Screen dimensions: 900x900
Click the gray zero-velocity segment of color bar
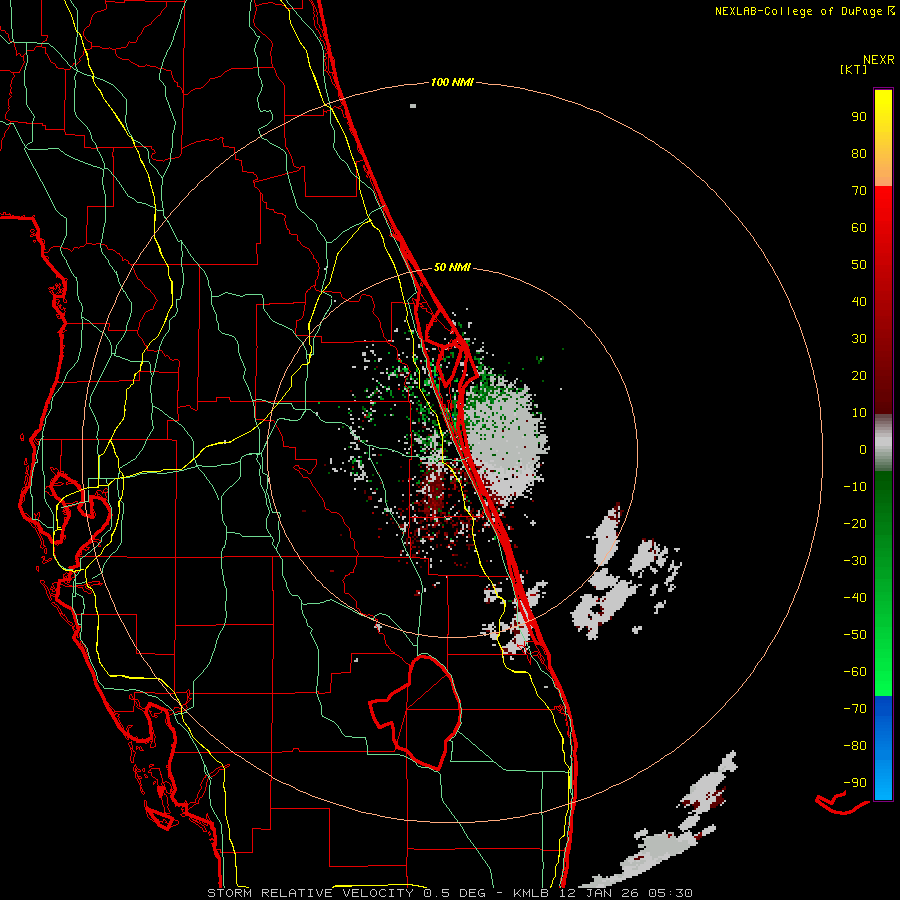pos(883,443)
